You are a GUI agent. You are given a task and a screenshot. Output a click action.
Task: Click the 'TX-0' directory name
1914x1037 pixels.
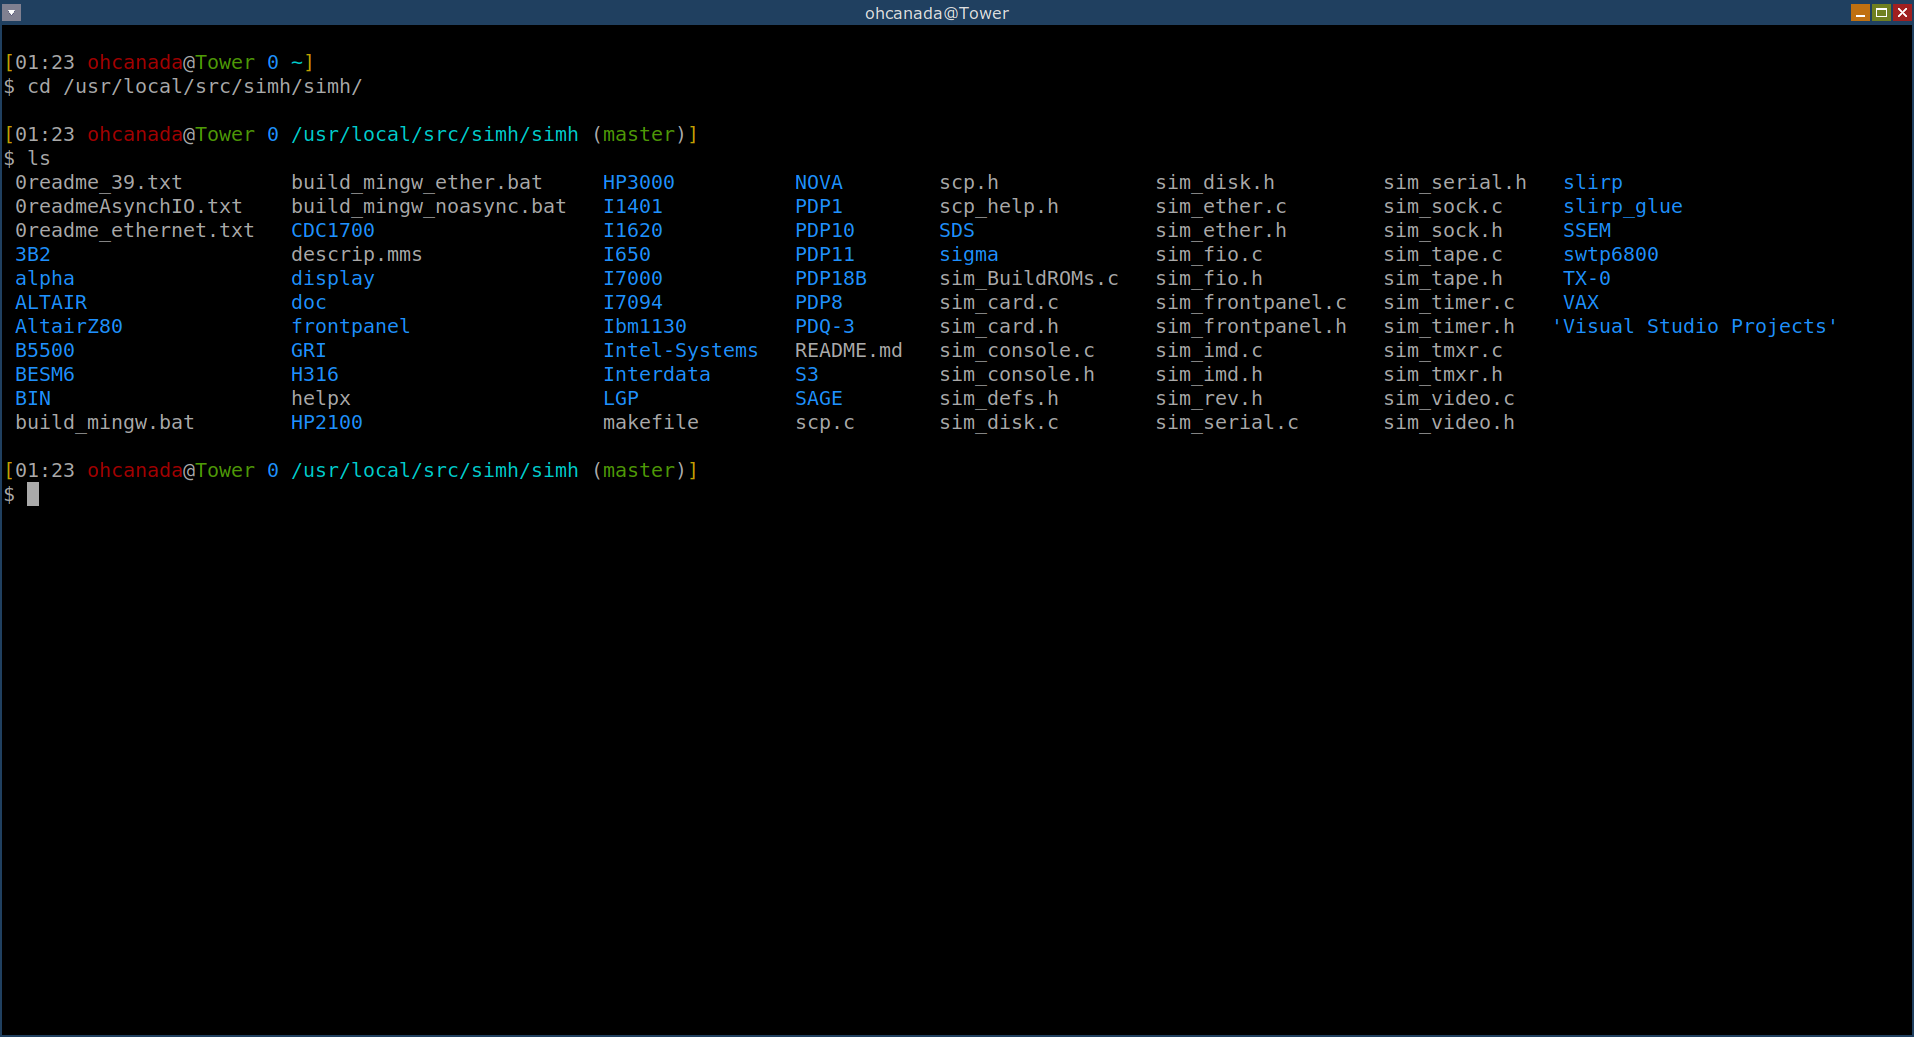tap(1587, 279)
